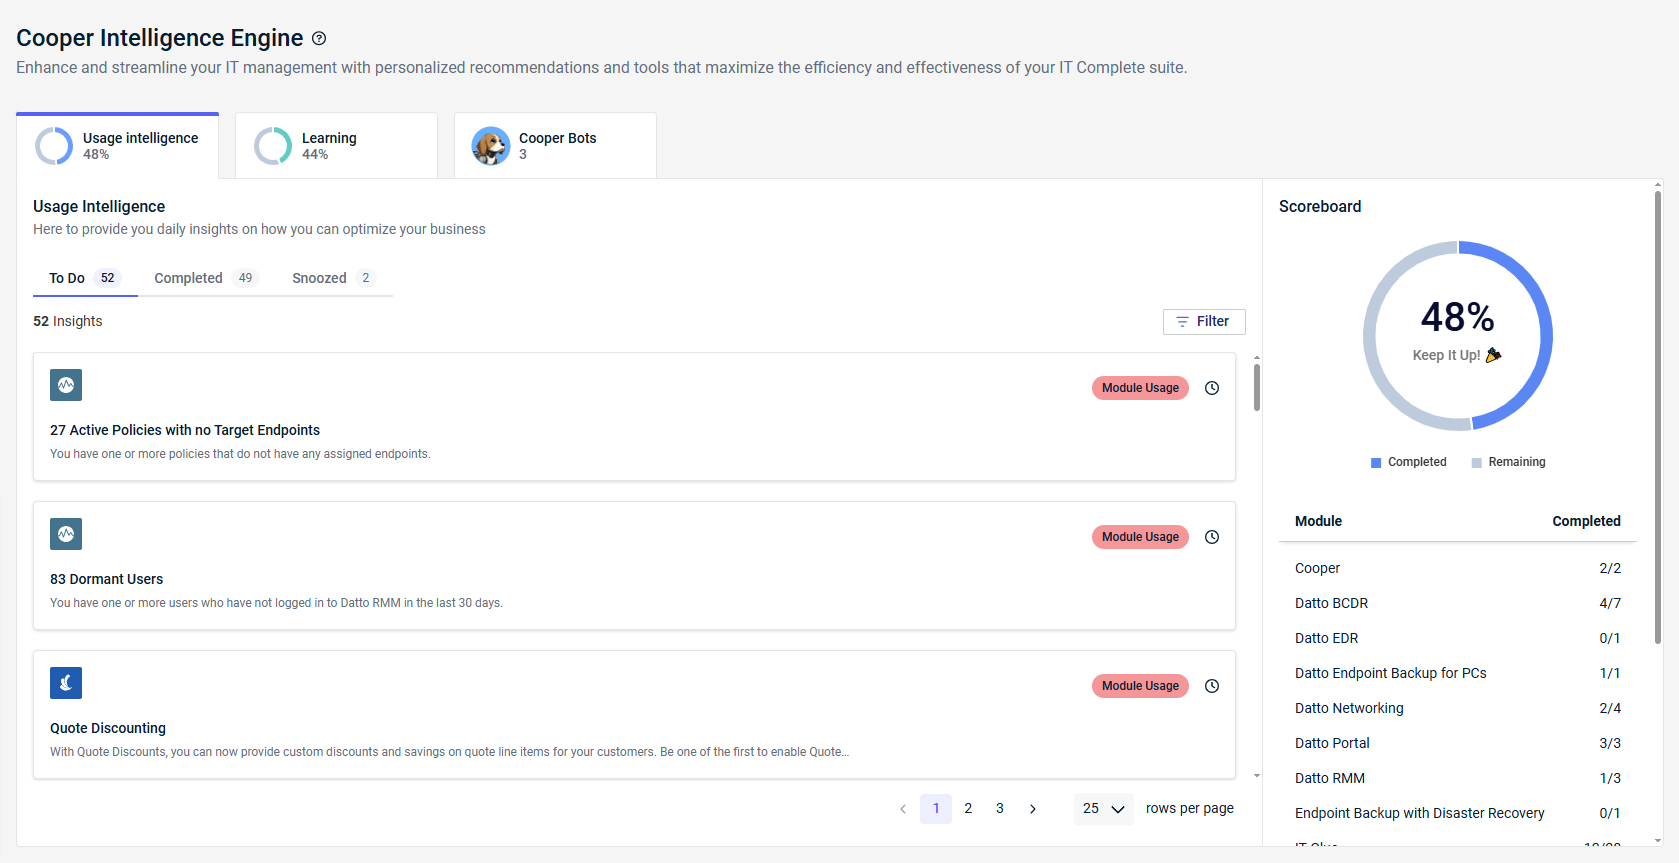Click the Datto Portal module row
Screen dimensions: 1679x863
coord(1458,743)
